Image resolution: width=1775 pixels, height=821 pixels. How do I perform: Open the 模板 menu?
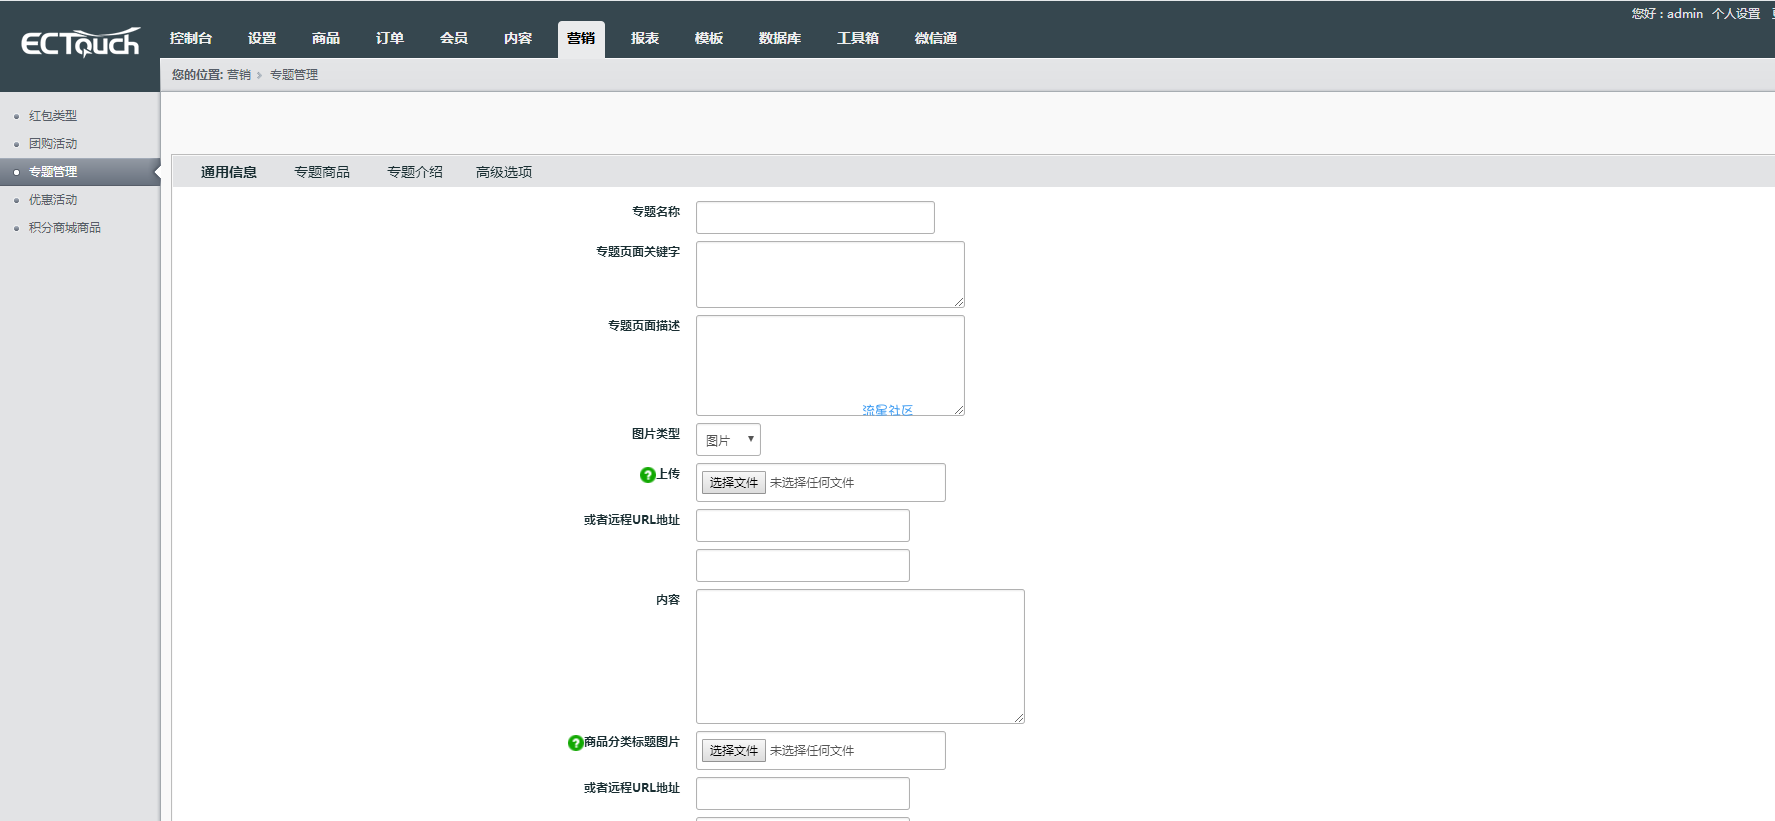click(x=709, y=38)
